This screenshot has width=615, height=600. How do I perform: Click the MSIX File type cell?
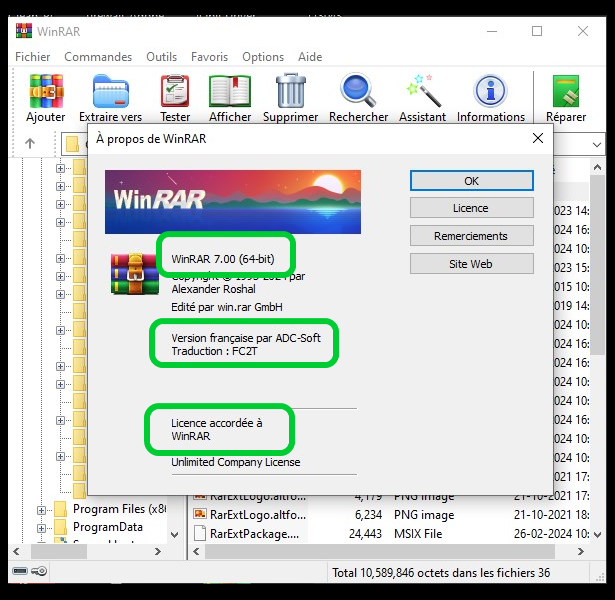[x=418, y=534]
